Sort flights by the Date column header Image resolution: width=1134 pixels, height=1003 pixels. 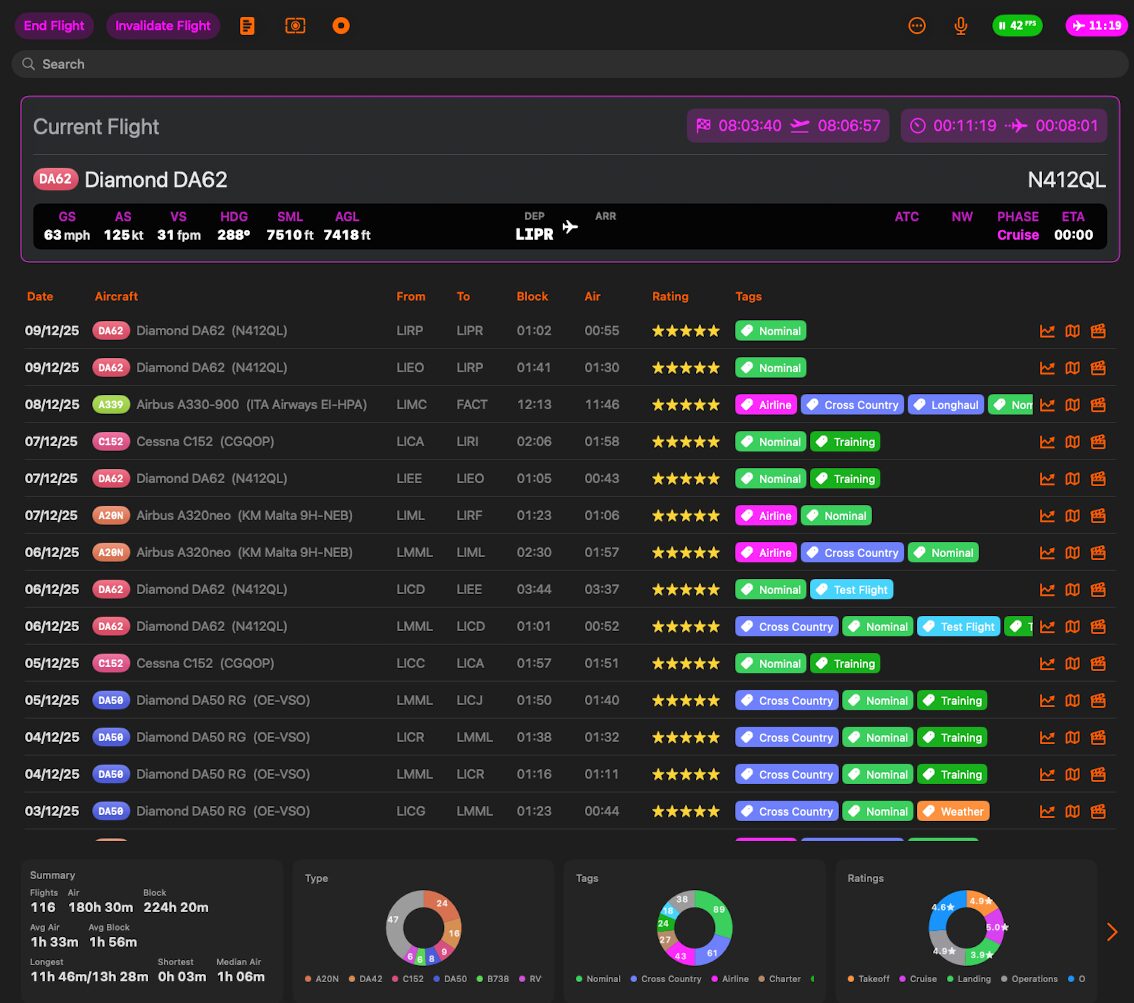[x=40, y=297]
